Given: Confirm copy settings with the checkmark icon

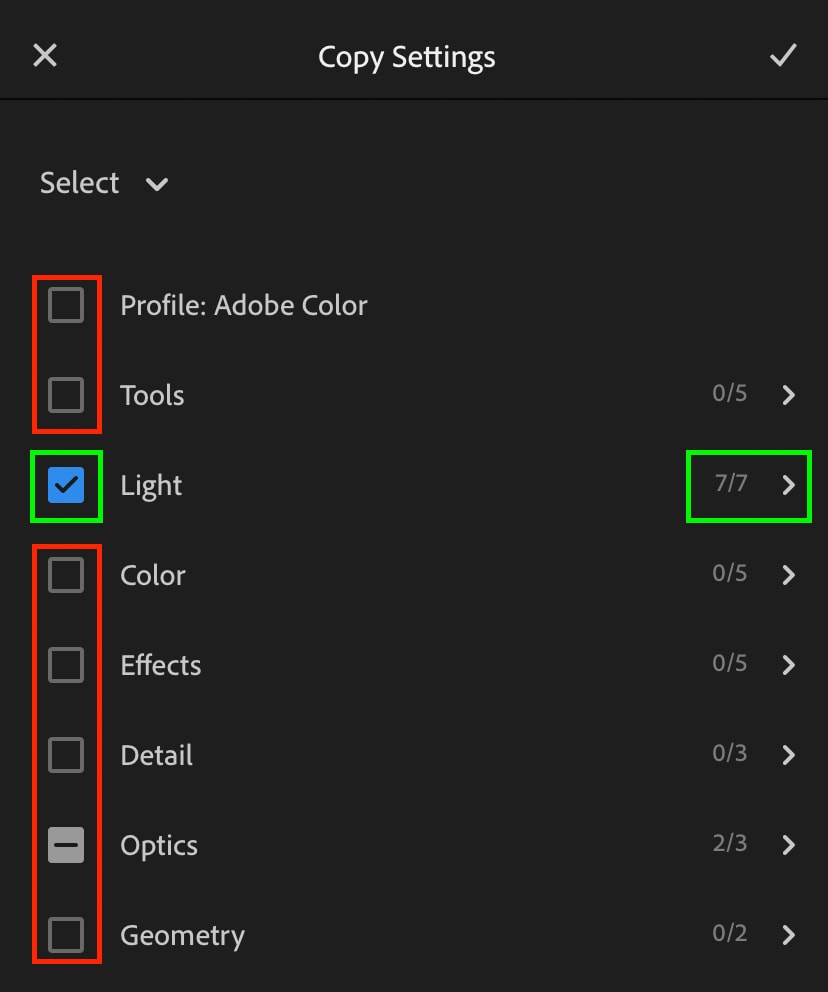Looking at the screenshot, I should point(783,56).
